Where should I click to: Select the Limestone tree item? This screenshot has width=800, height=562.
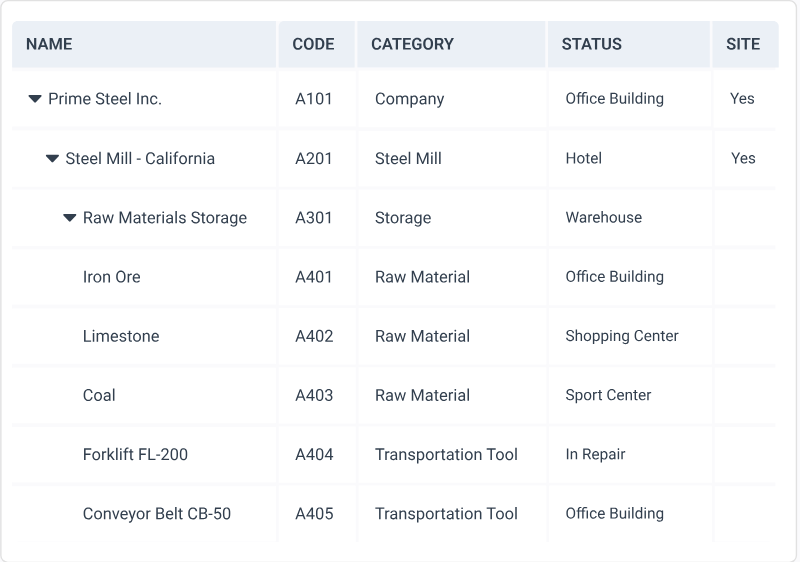[121, 336]
